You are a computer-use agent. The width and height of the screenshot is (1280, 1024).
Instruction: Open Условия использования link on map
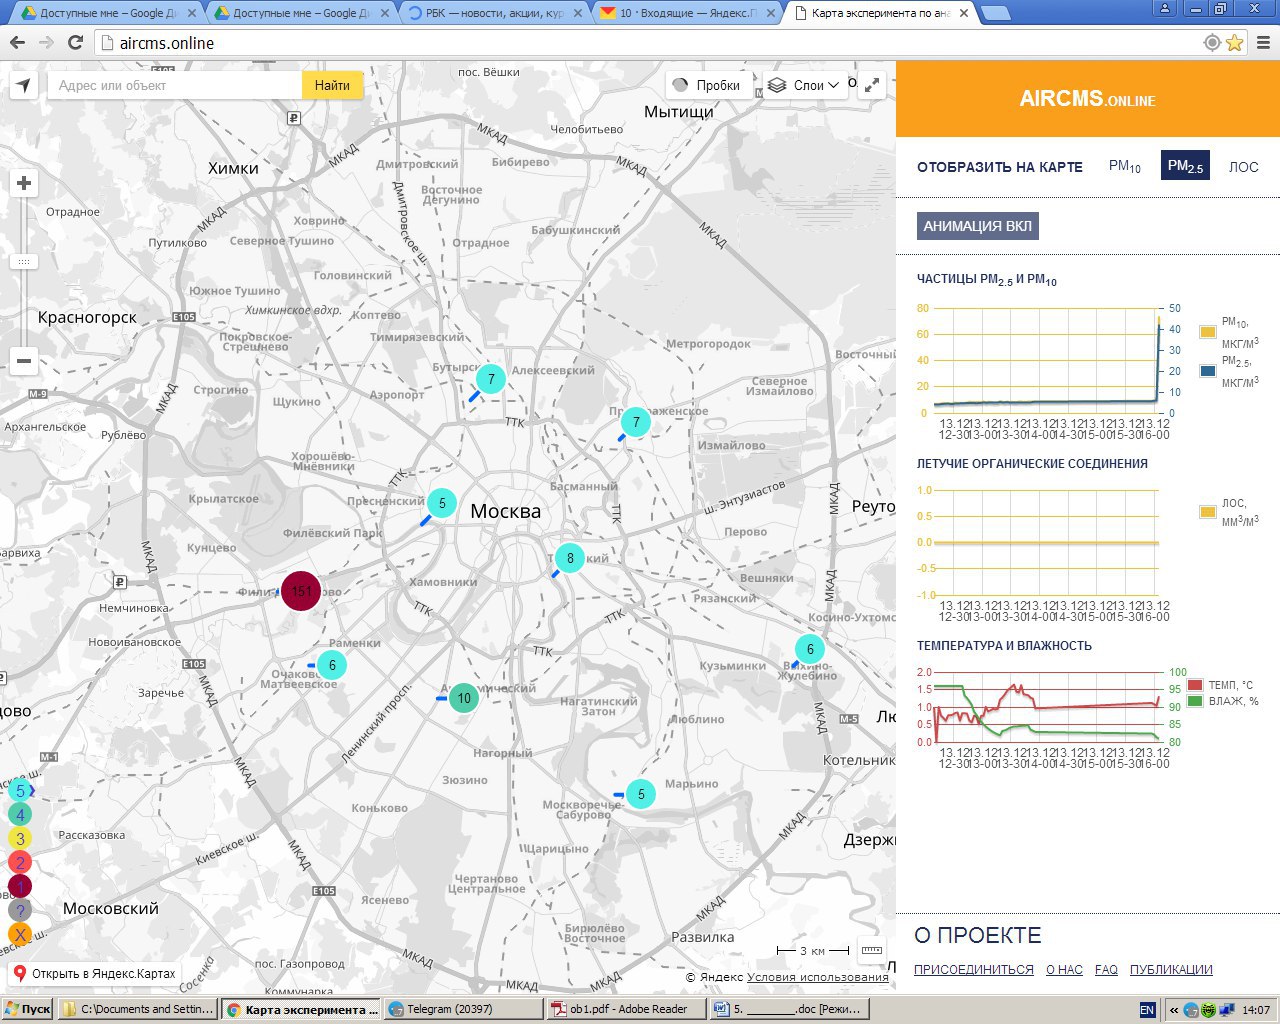pyautogui.click(x=817, y=977)
